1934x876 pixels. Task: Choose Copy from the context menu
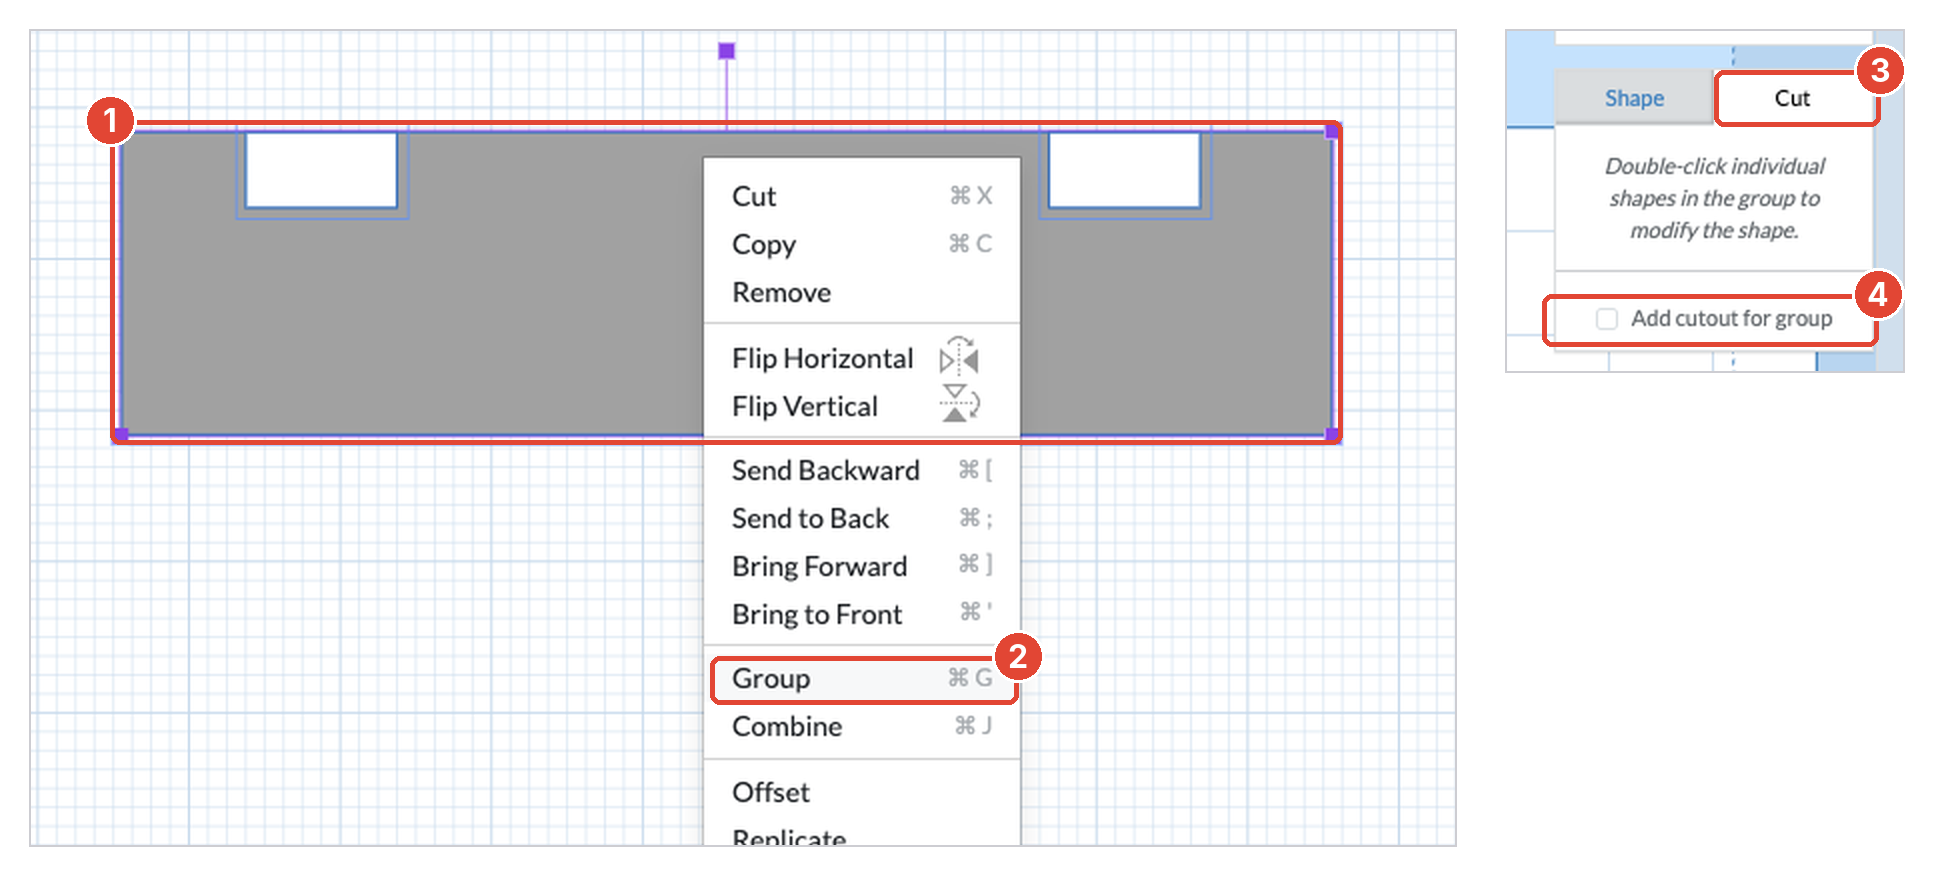point(861,244)
